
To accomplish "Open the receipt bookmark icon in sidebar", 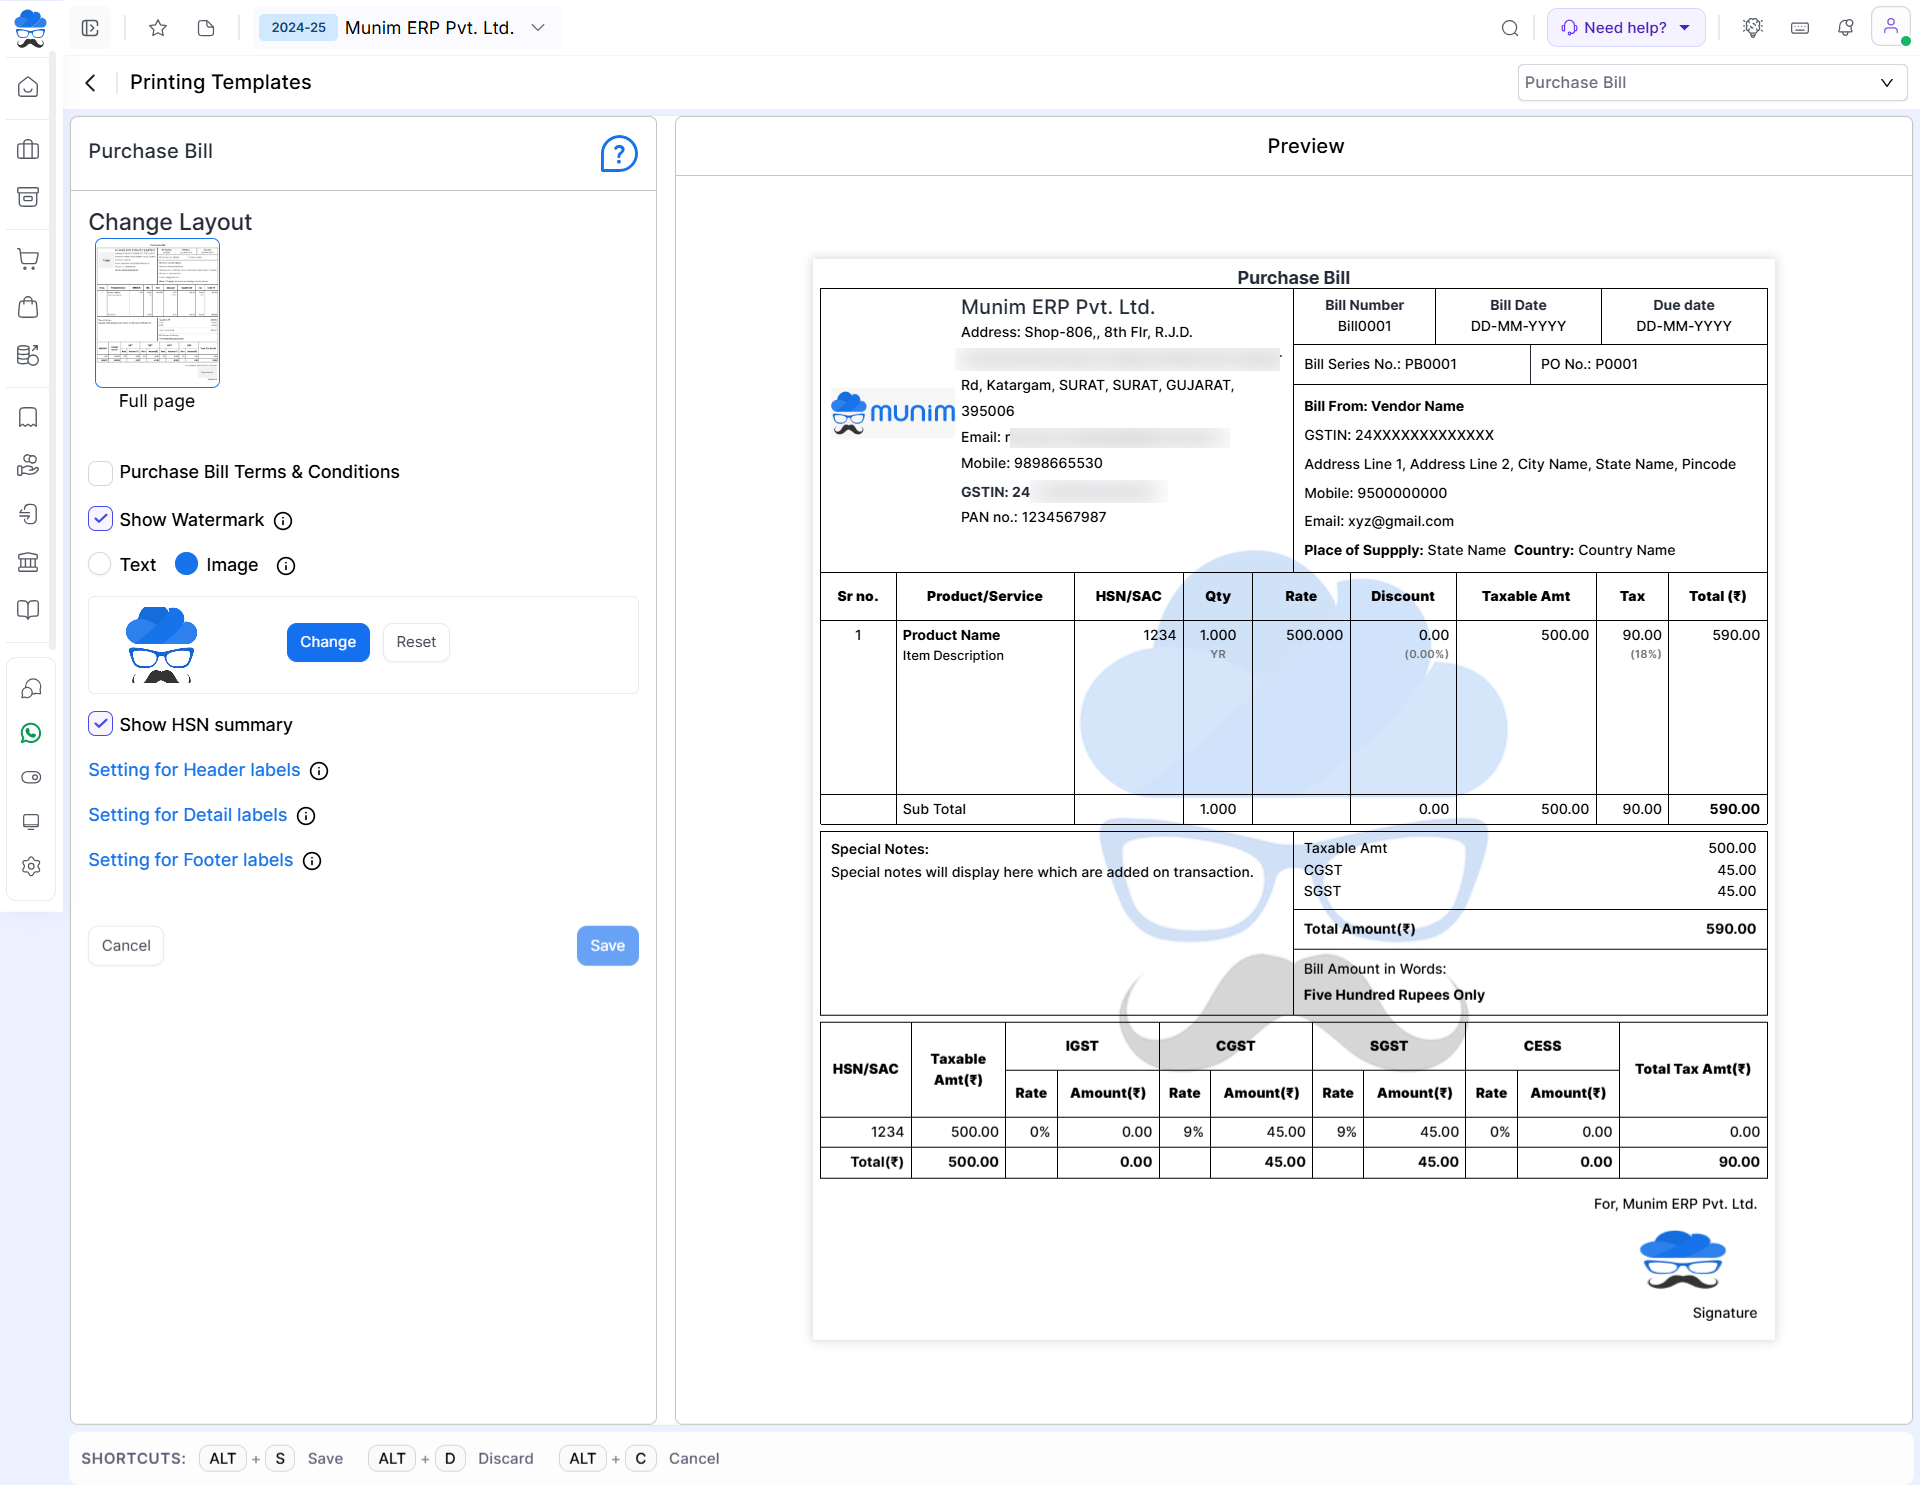I will [29, 417].
